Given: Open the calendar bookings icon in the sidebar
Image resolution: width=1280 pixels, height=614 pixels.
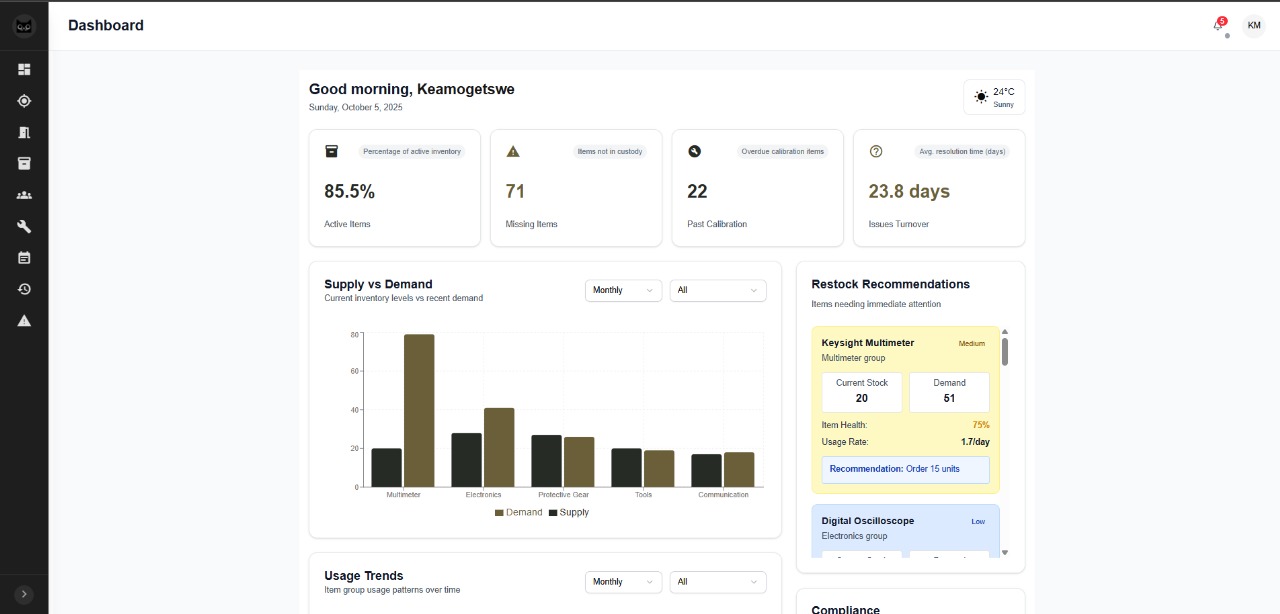Looking at the screenshot, I should click(x=23, y=257).
